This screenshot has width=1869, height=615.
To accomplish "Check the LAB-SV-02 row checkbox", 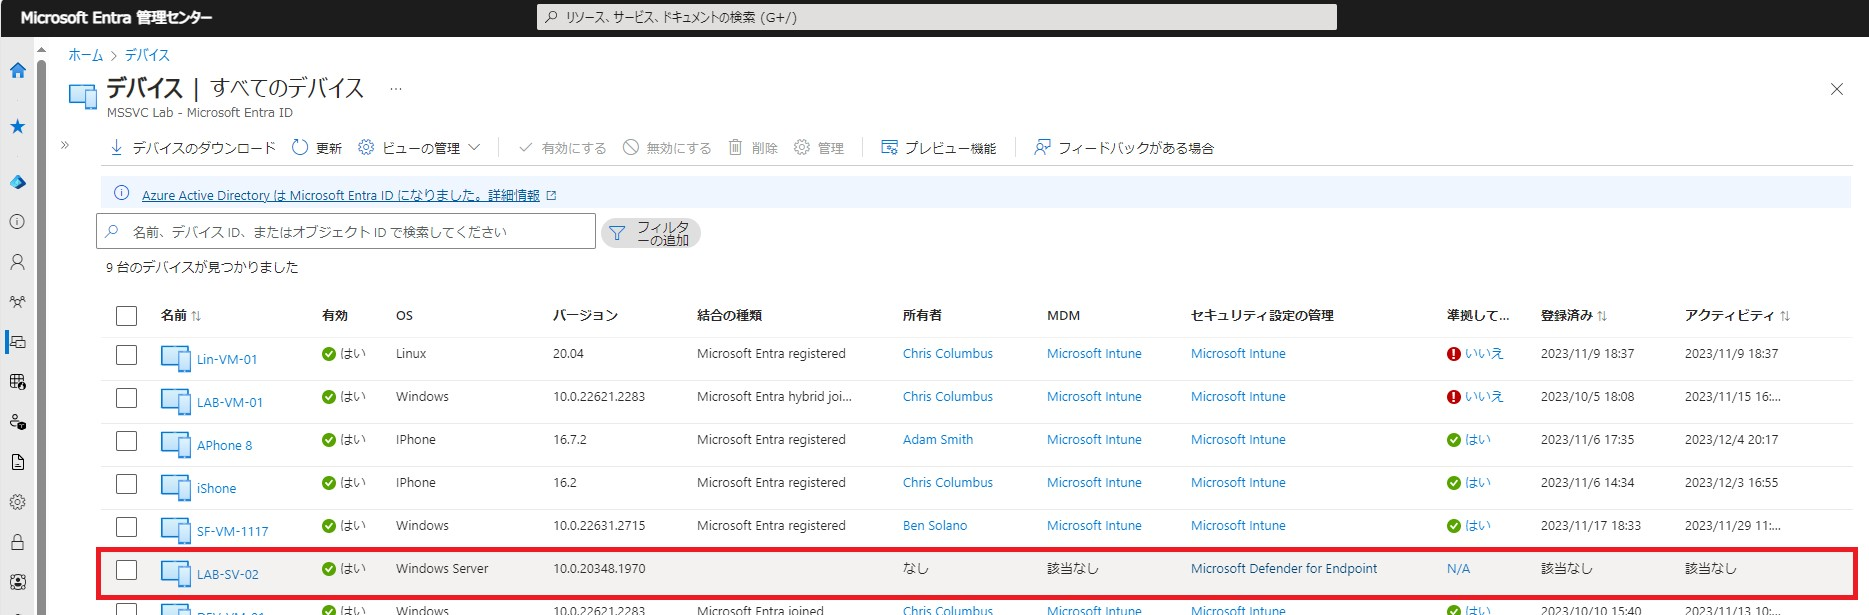I will click(126, 569).
